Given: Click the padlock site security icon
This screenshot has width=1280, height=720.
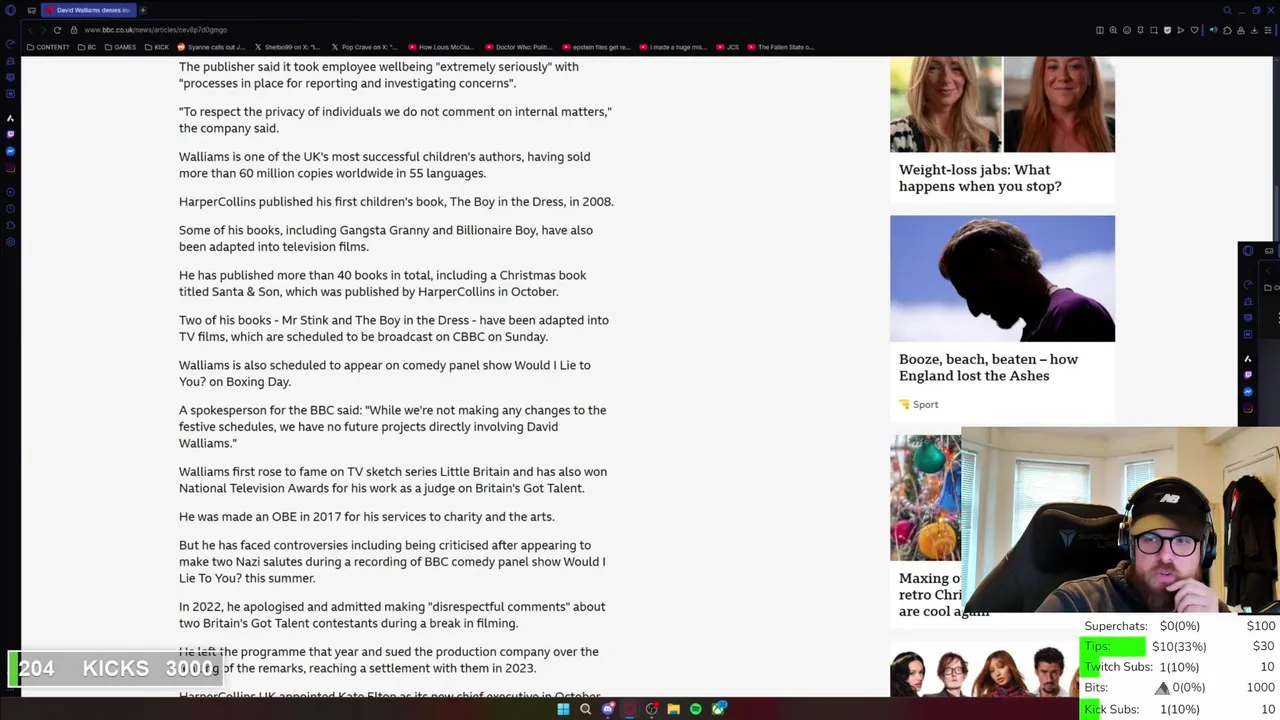Looking at the screenshot, I should [74, 30].
